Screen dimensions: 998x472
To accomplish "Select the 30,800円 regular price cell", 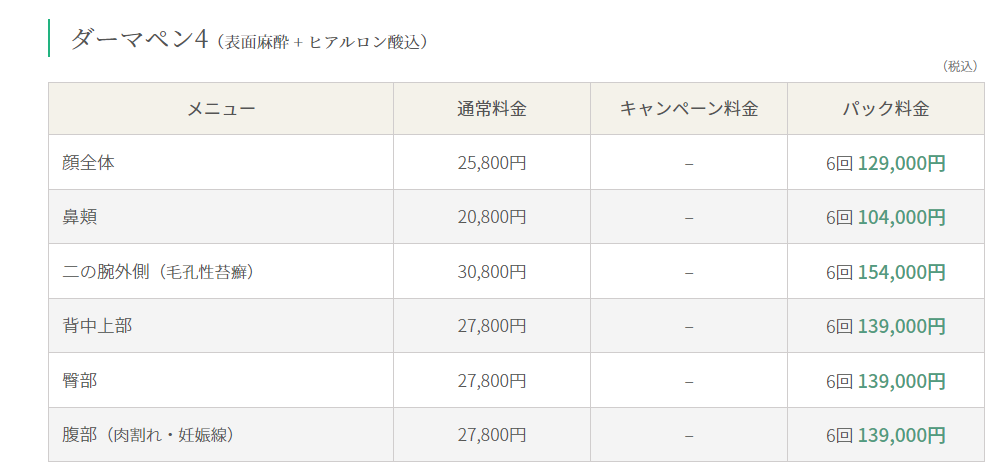I will (x=491, y=272).
